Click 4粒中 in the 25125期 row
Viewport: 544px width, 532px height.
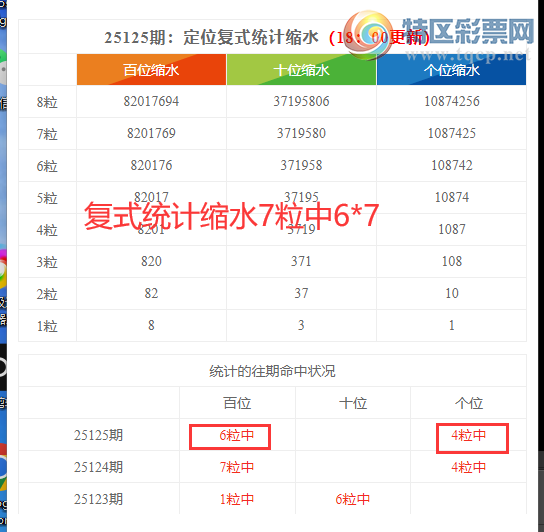(468, 435)
